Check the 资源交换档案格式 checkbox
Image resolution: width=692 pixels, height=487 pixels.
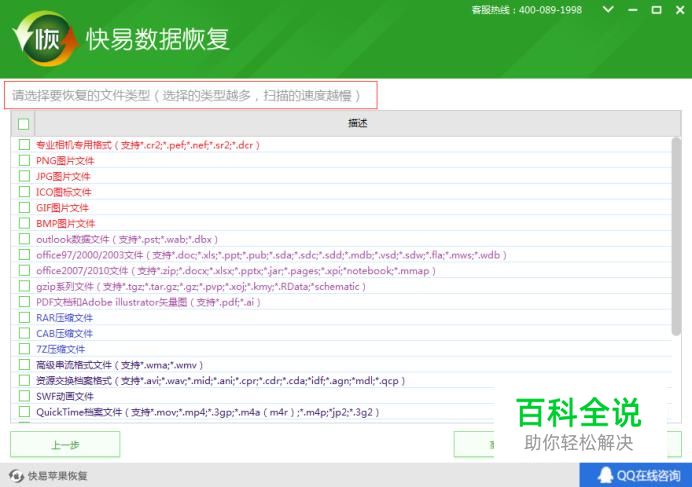[24, 380]
